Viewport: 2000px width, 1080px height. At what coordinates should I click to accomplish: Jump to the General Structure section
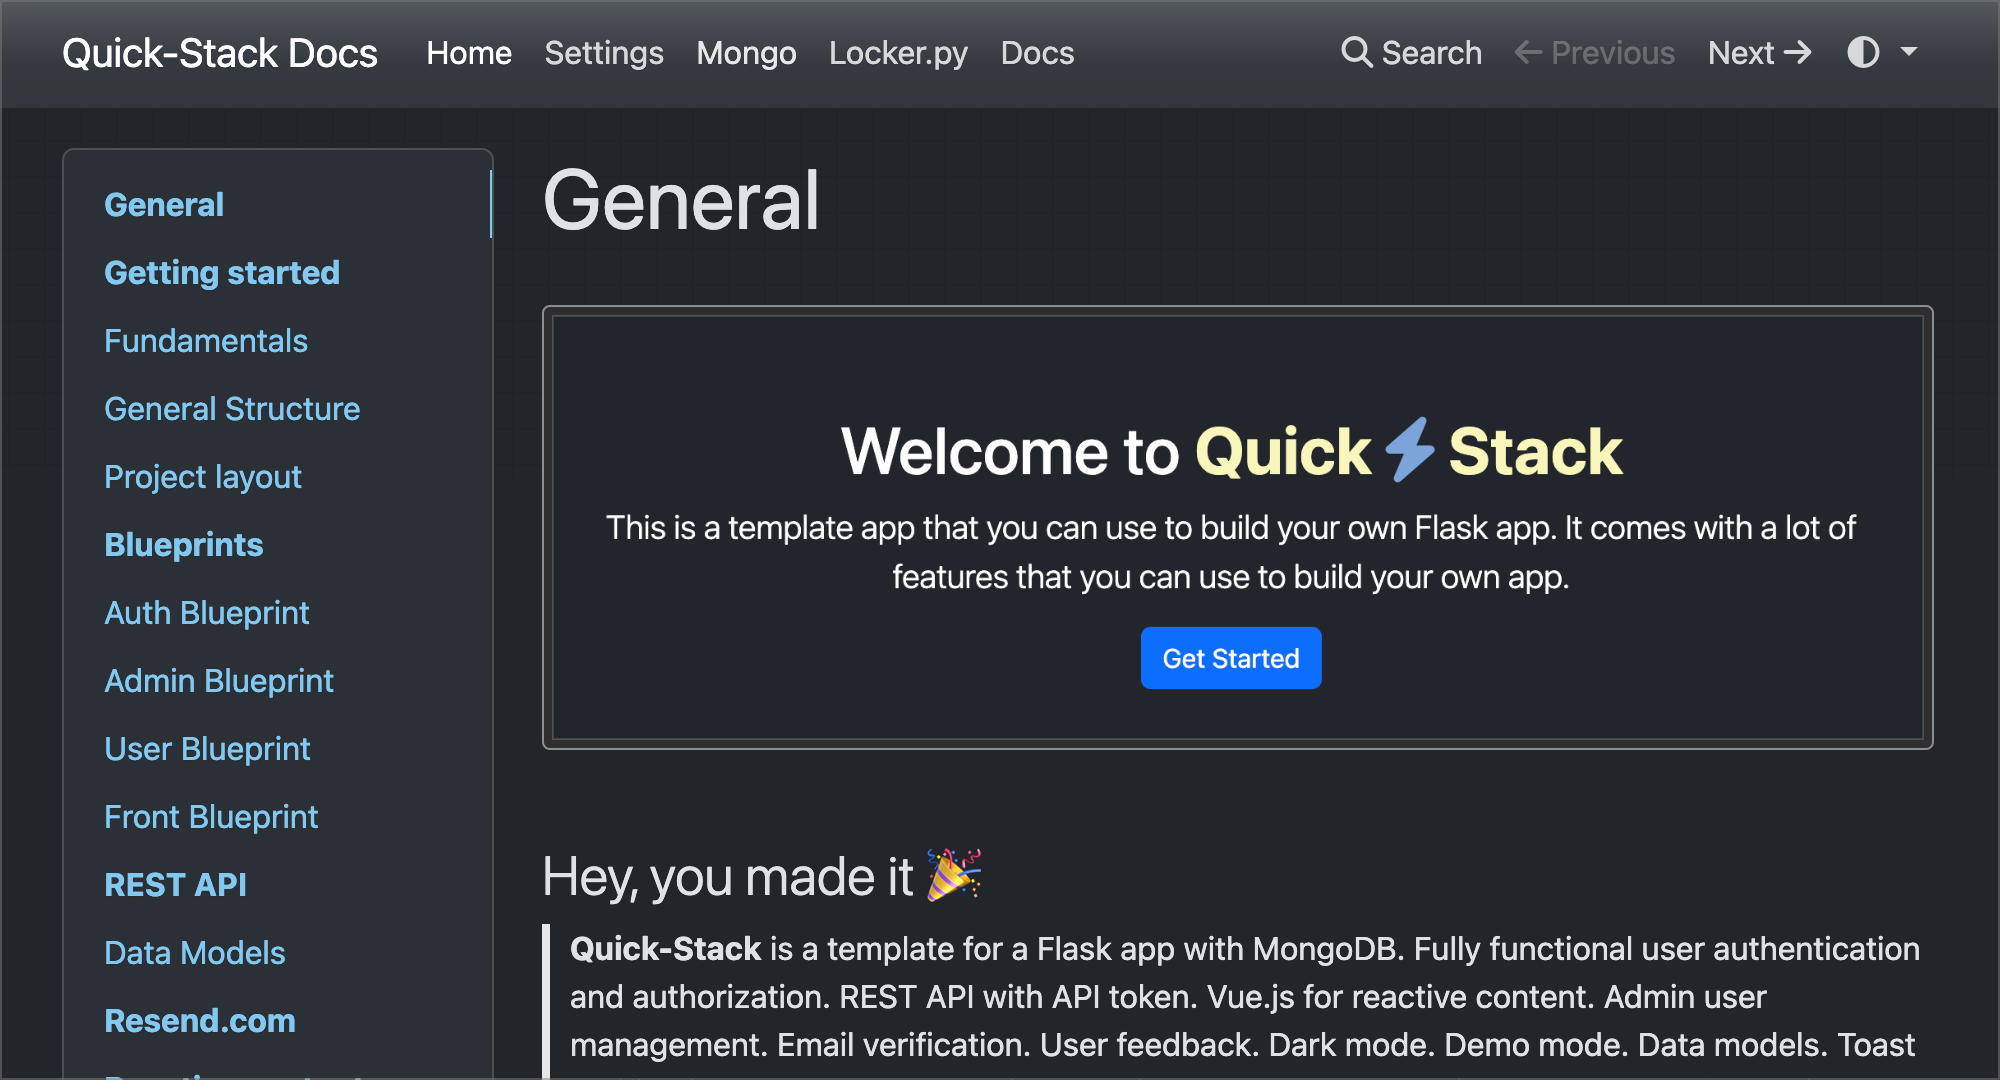click(232, 409)
